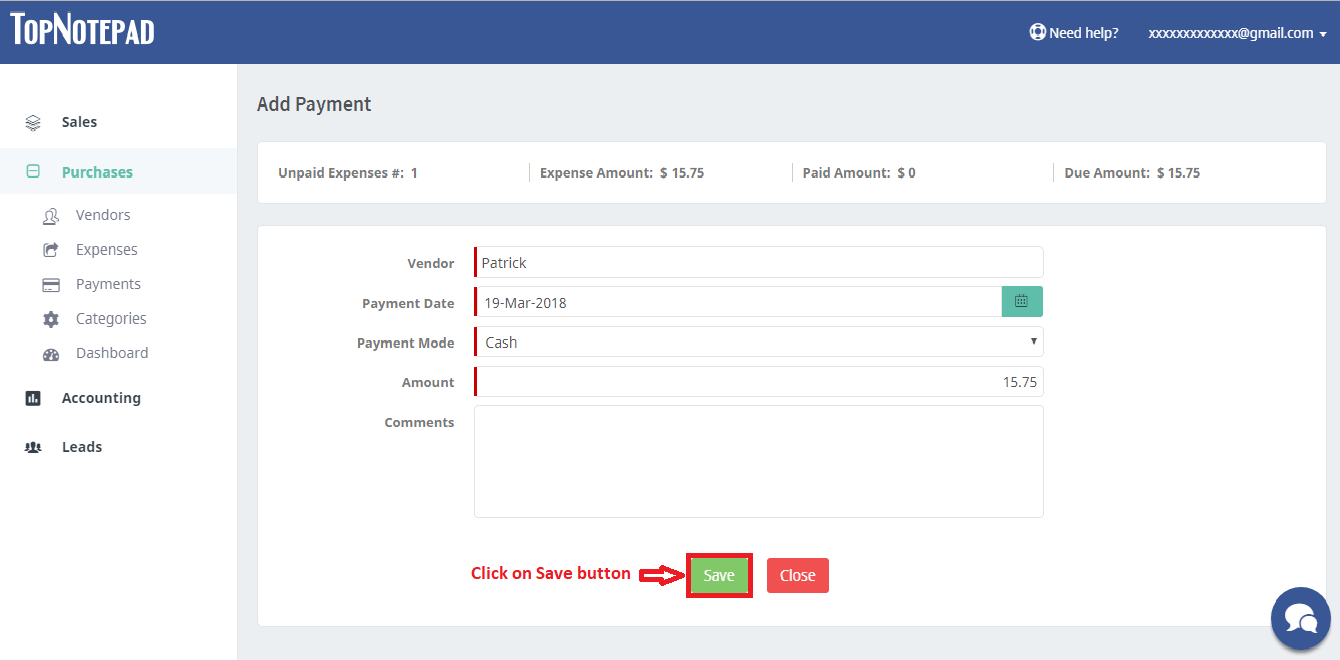Open the Purchases Dashboard
This screenshot has height=660, width=1340.
[x=112, y=353]
